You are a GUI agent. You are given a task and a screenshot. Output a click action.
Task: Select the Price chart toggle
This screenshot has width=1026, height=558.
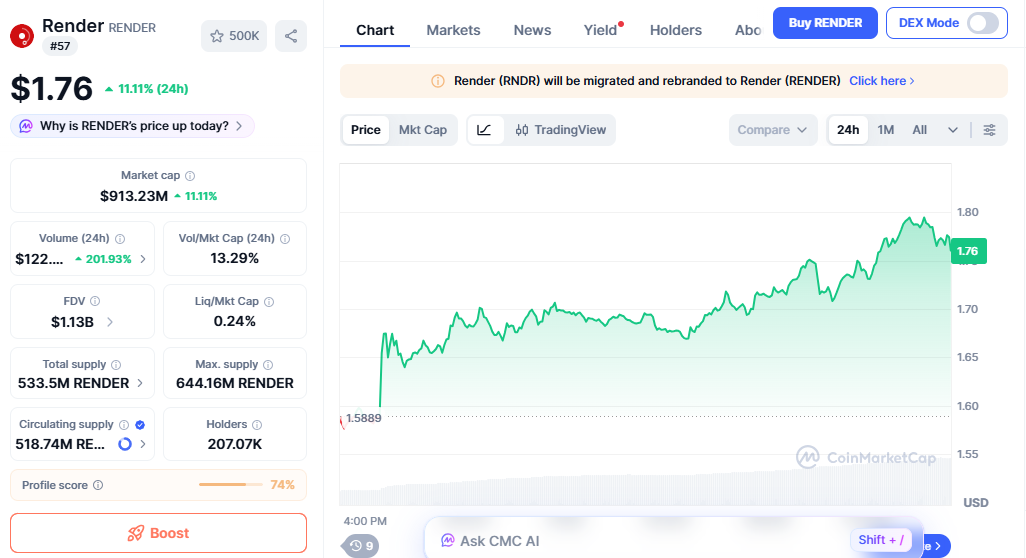pyautogui.click(x=365, y=130)
